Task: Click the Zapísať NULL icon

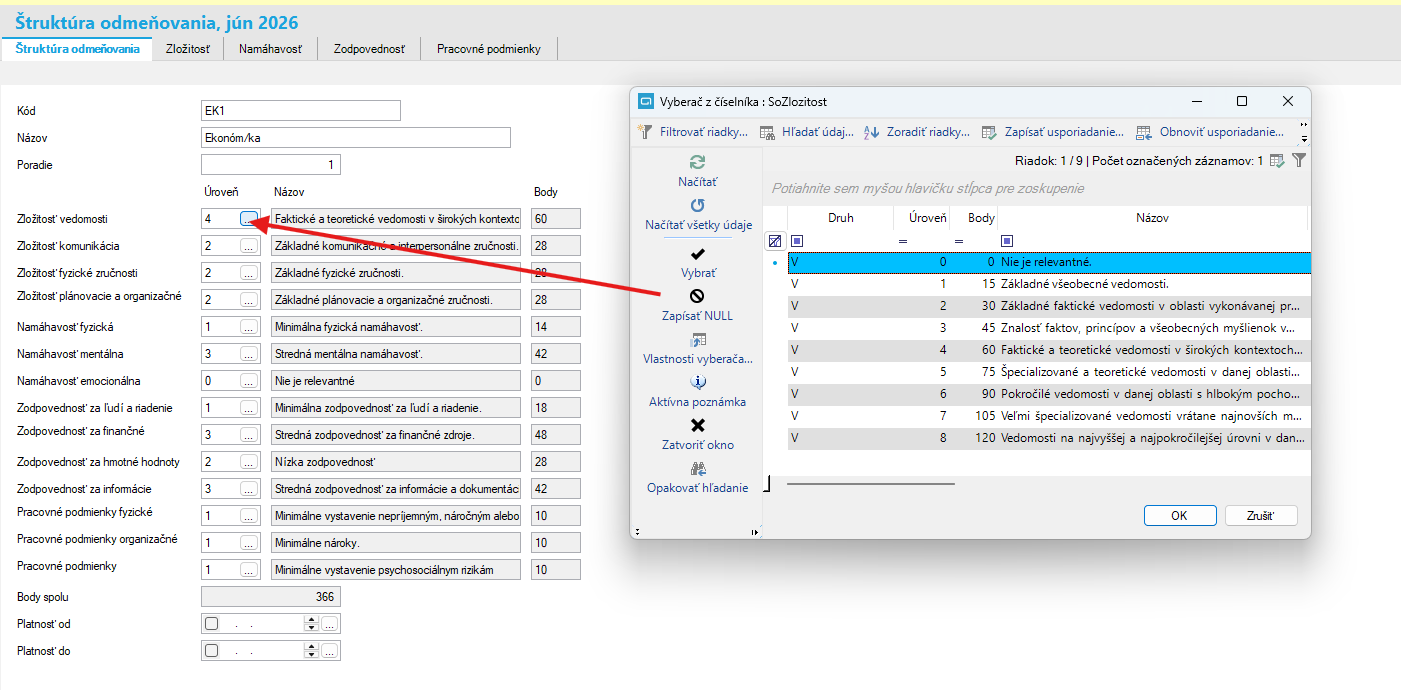Action: 698,296
